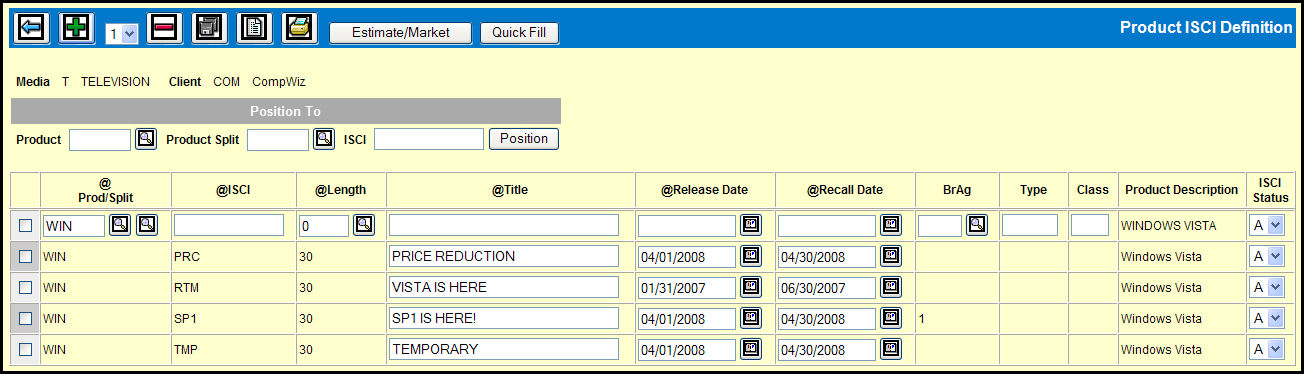1304x374 pixels.
Task: Open Product Split lookup in Position To
Action: click(x=324, y=139)
